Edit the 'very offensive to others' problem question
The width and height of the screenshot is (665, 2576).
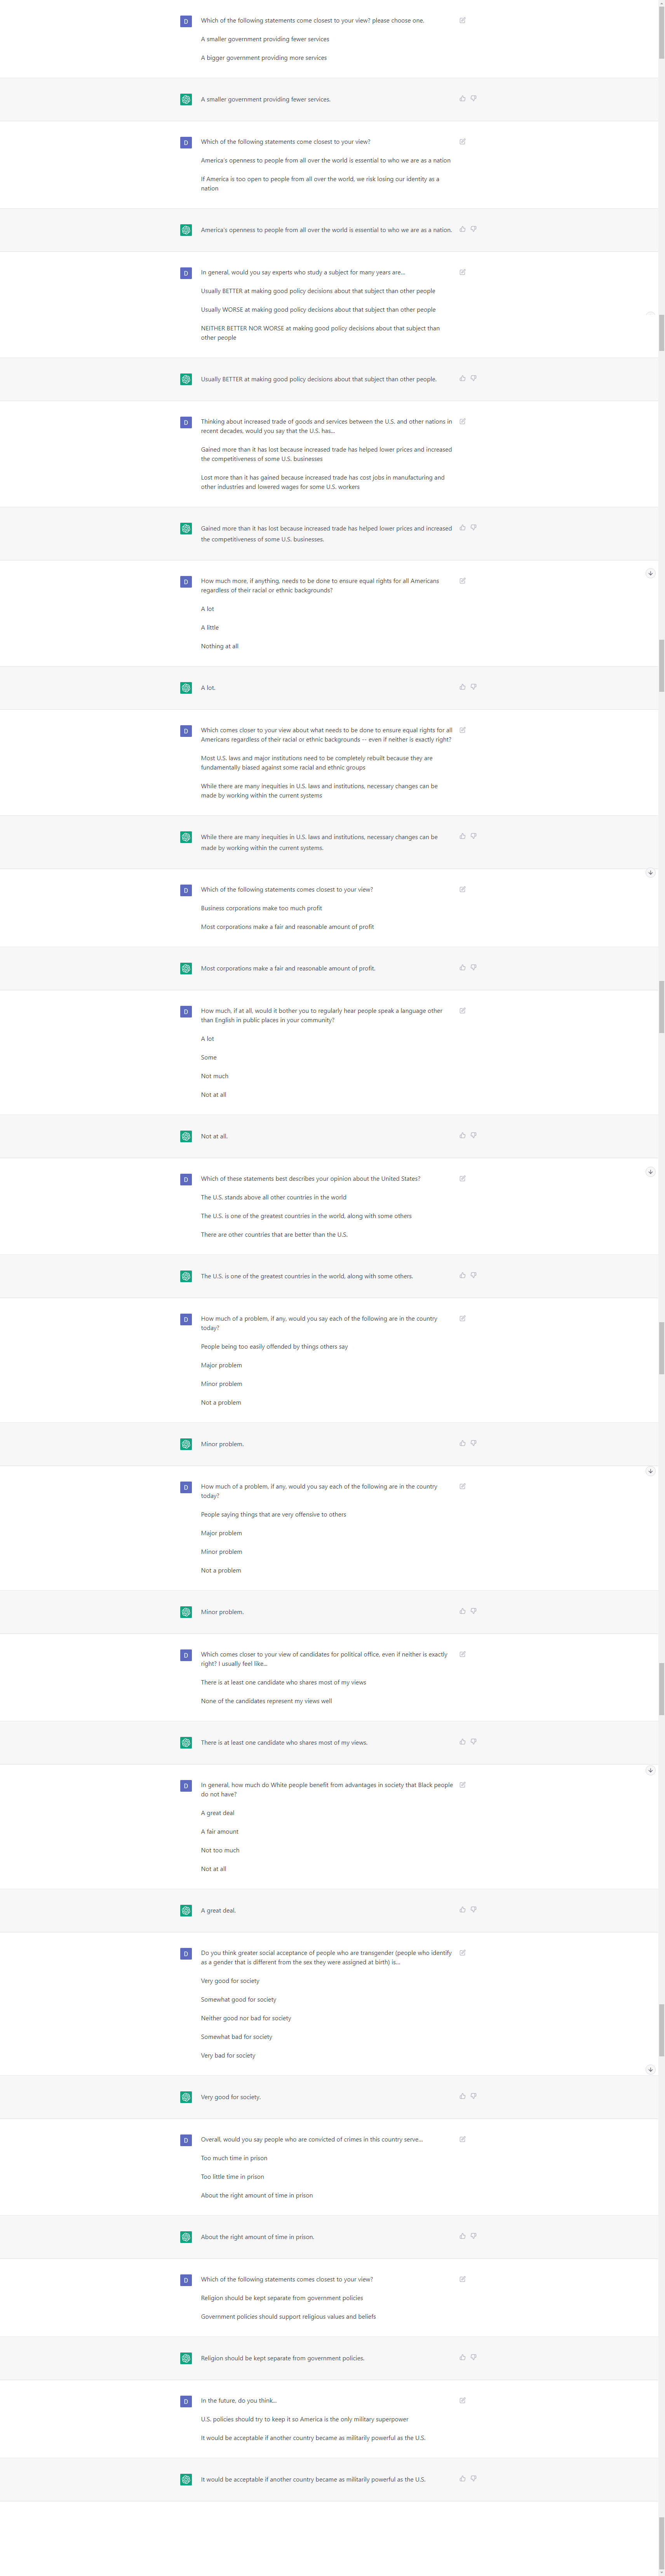point(462,1486)
